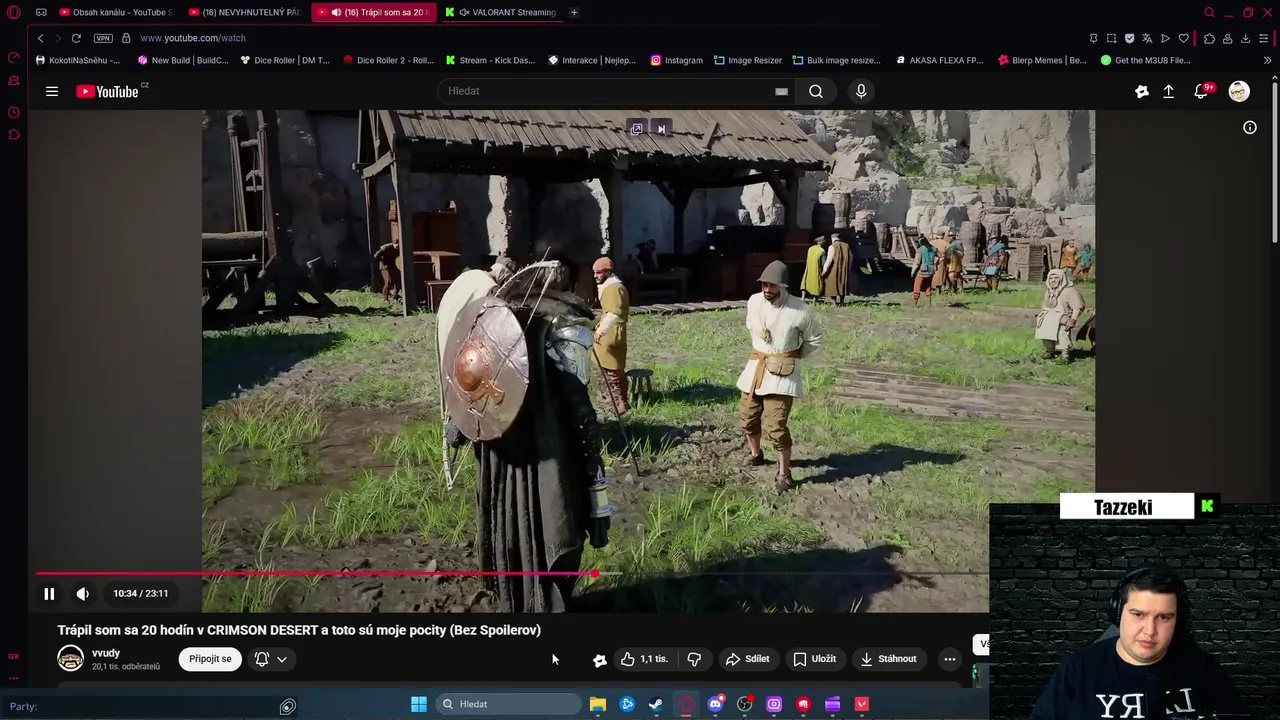Viewport: 1280px width, 720px height.
Task: Open Image Resizer bookmark
Action: pos(748,60)
